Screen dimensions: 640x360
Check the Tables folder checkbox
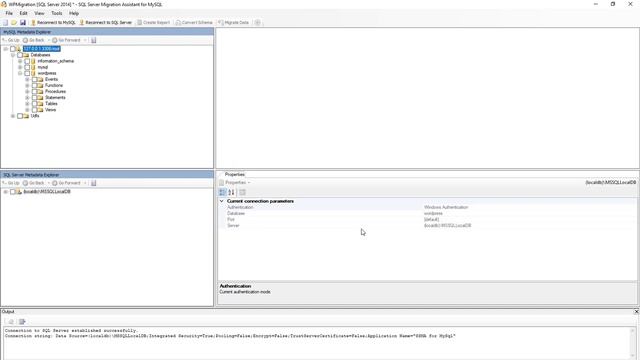(34, 104)
